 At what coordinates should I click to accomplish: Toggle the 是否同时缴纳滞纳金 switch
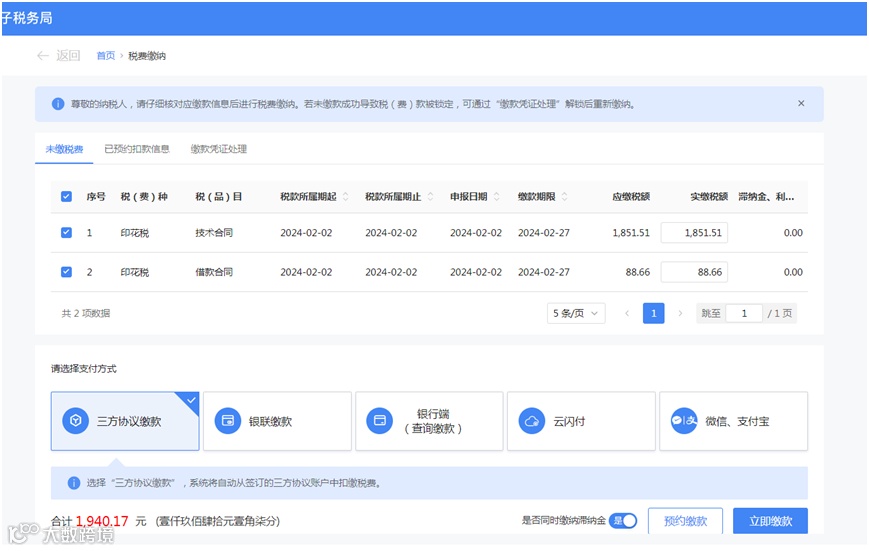click(623, 521)
